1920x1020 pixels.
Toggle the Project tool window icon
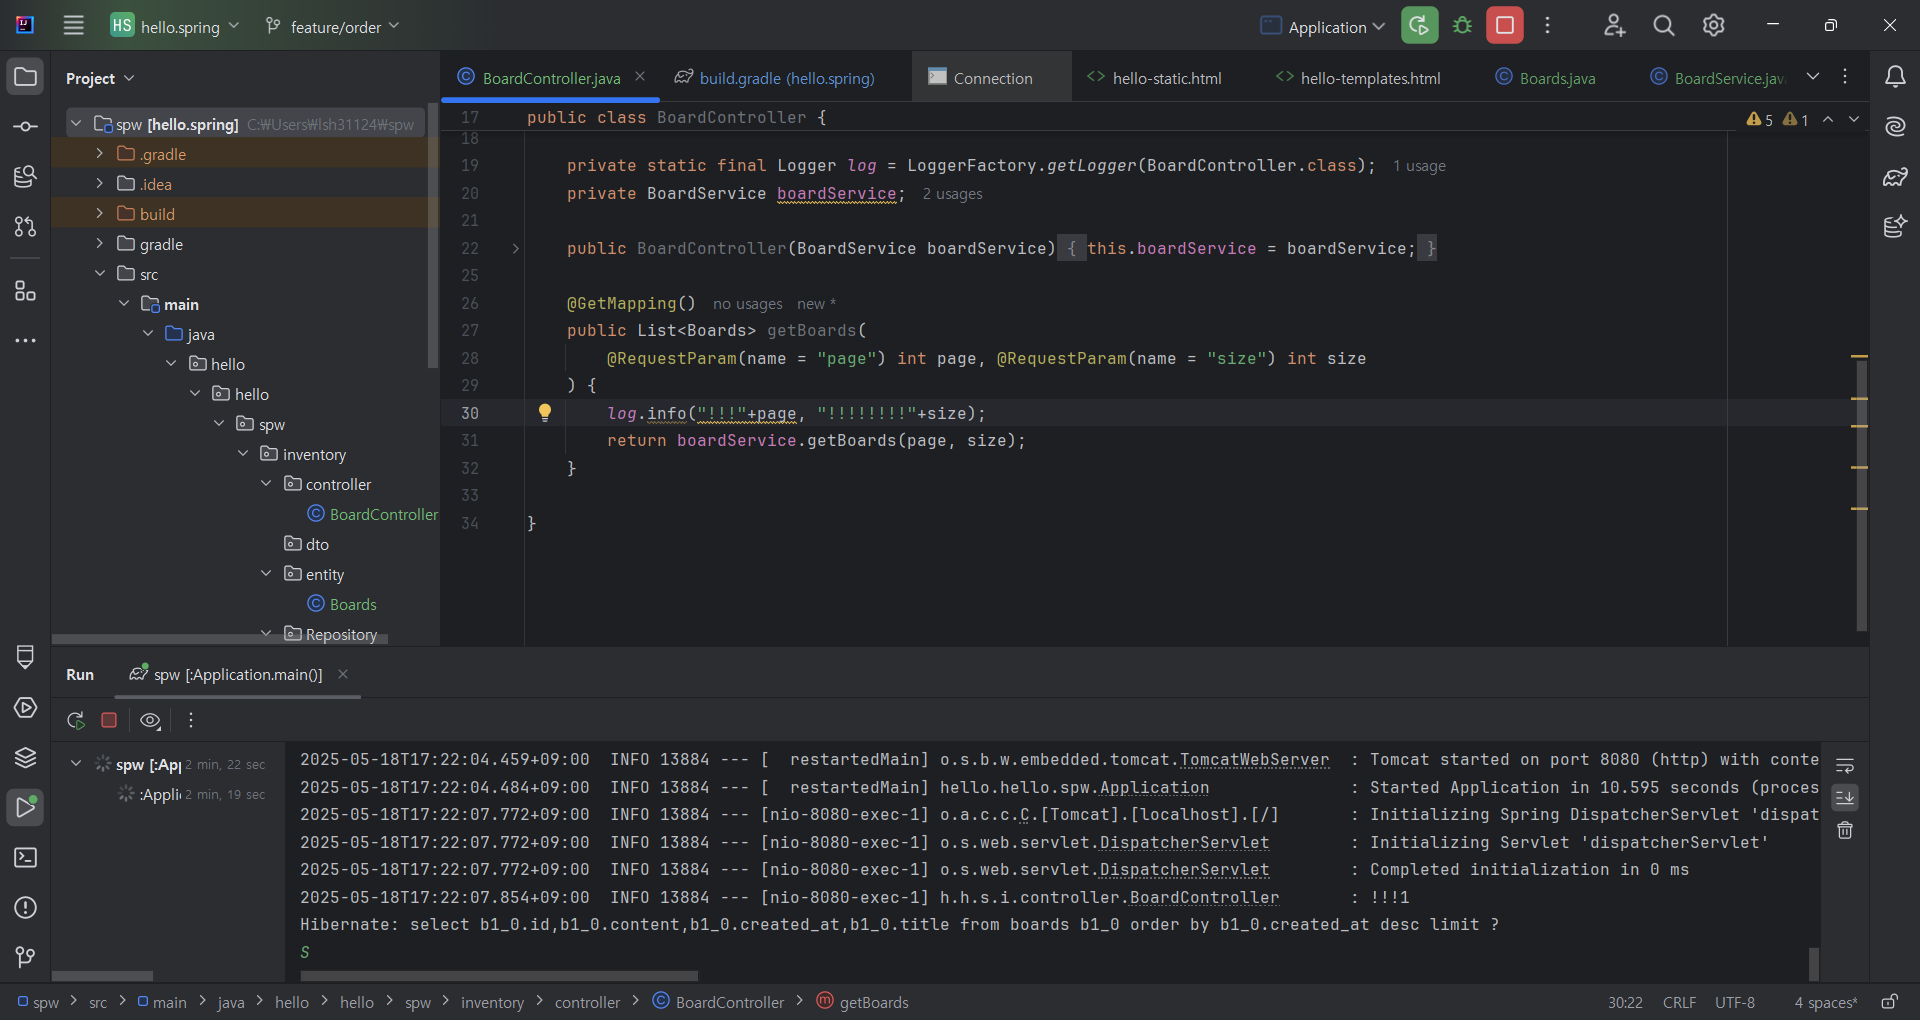[x=25, y=77]
